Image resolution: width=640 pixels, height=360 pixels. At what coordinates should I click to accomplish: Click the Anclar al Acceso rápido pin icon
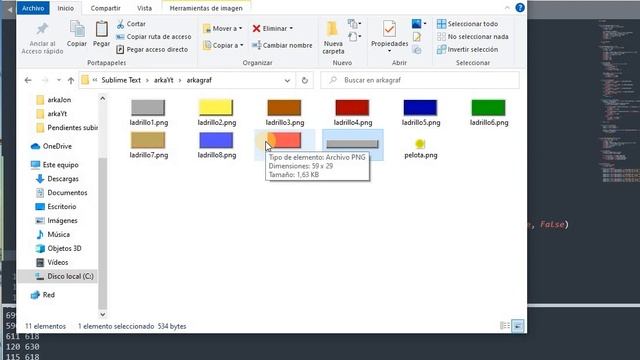42,29
